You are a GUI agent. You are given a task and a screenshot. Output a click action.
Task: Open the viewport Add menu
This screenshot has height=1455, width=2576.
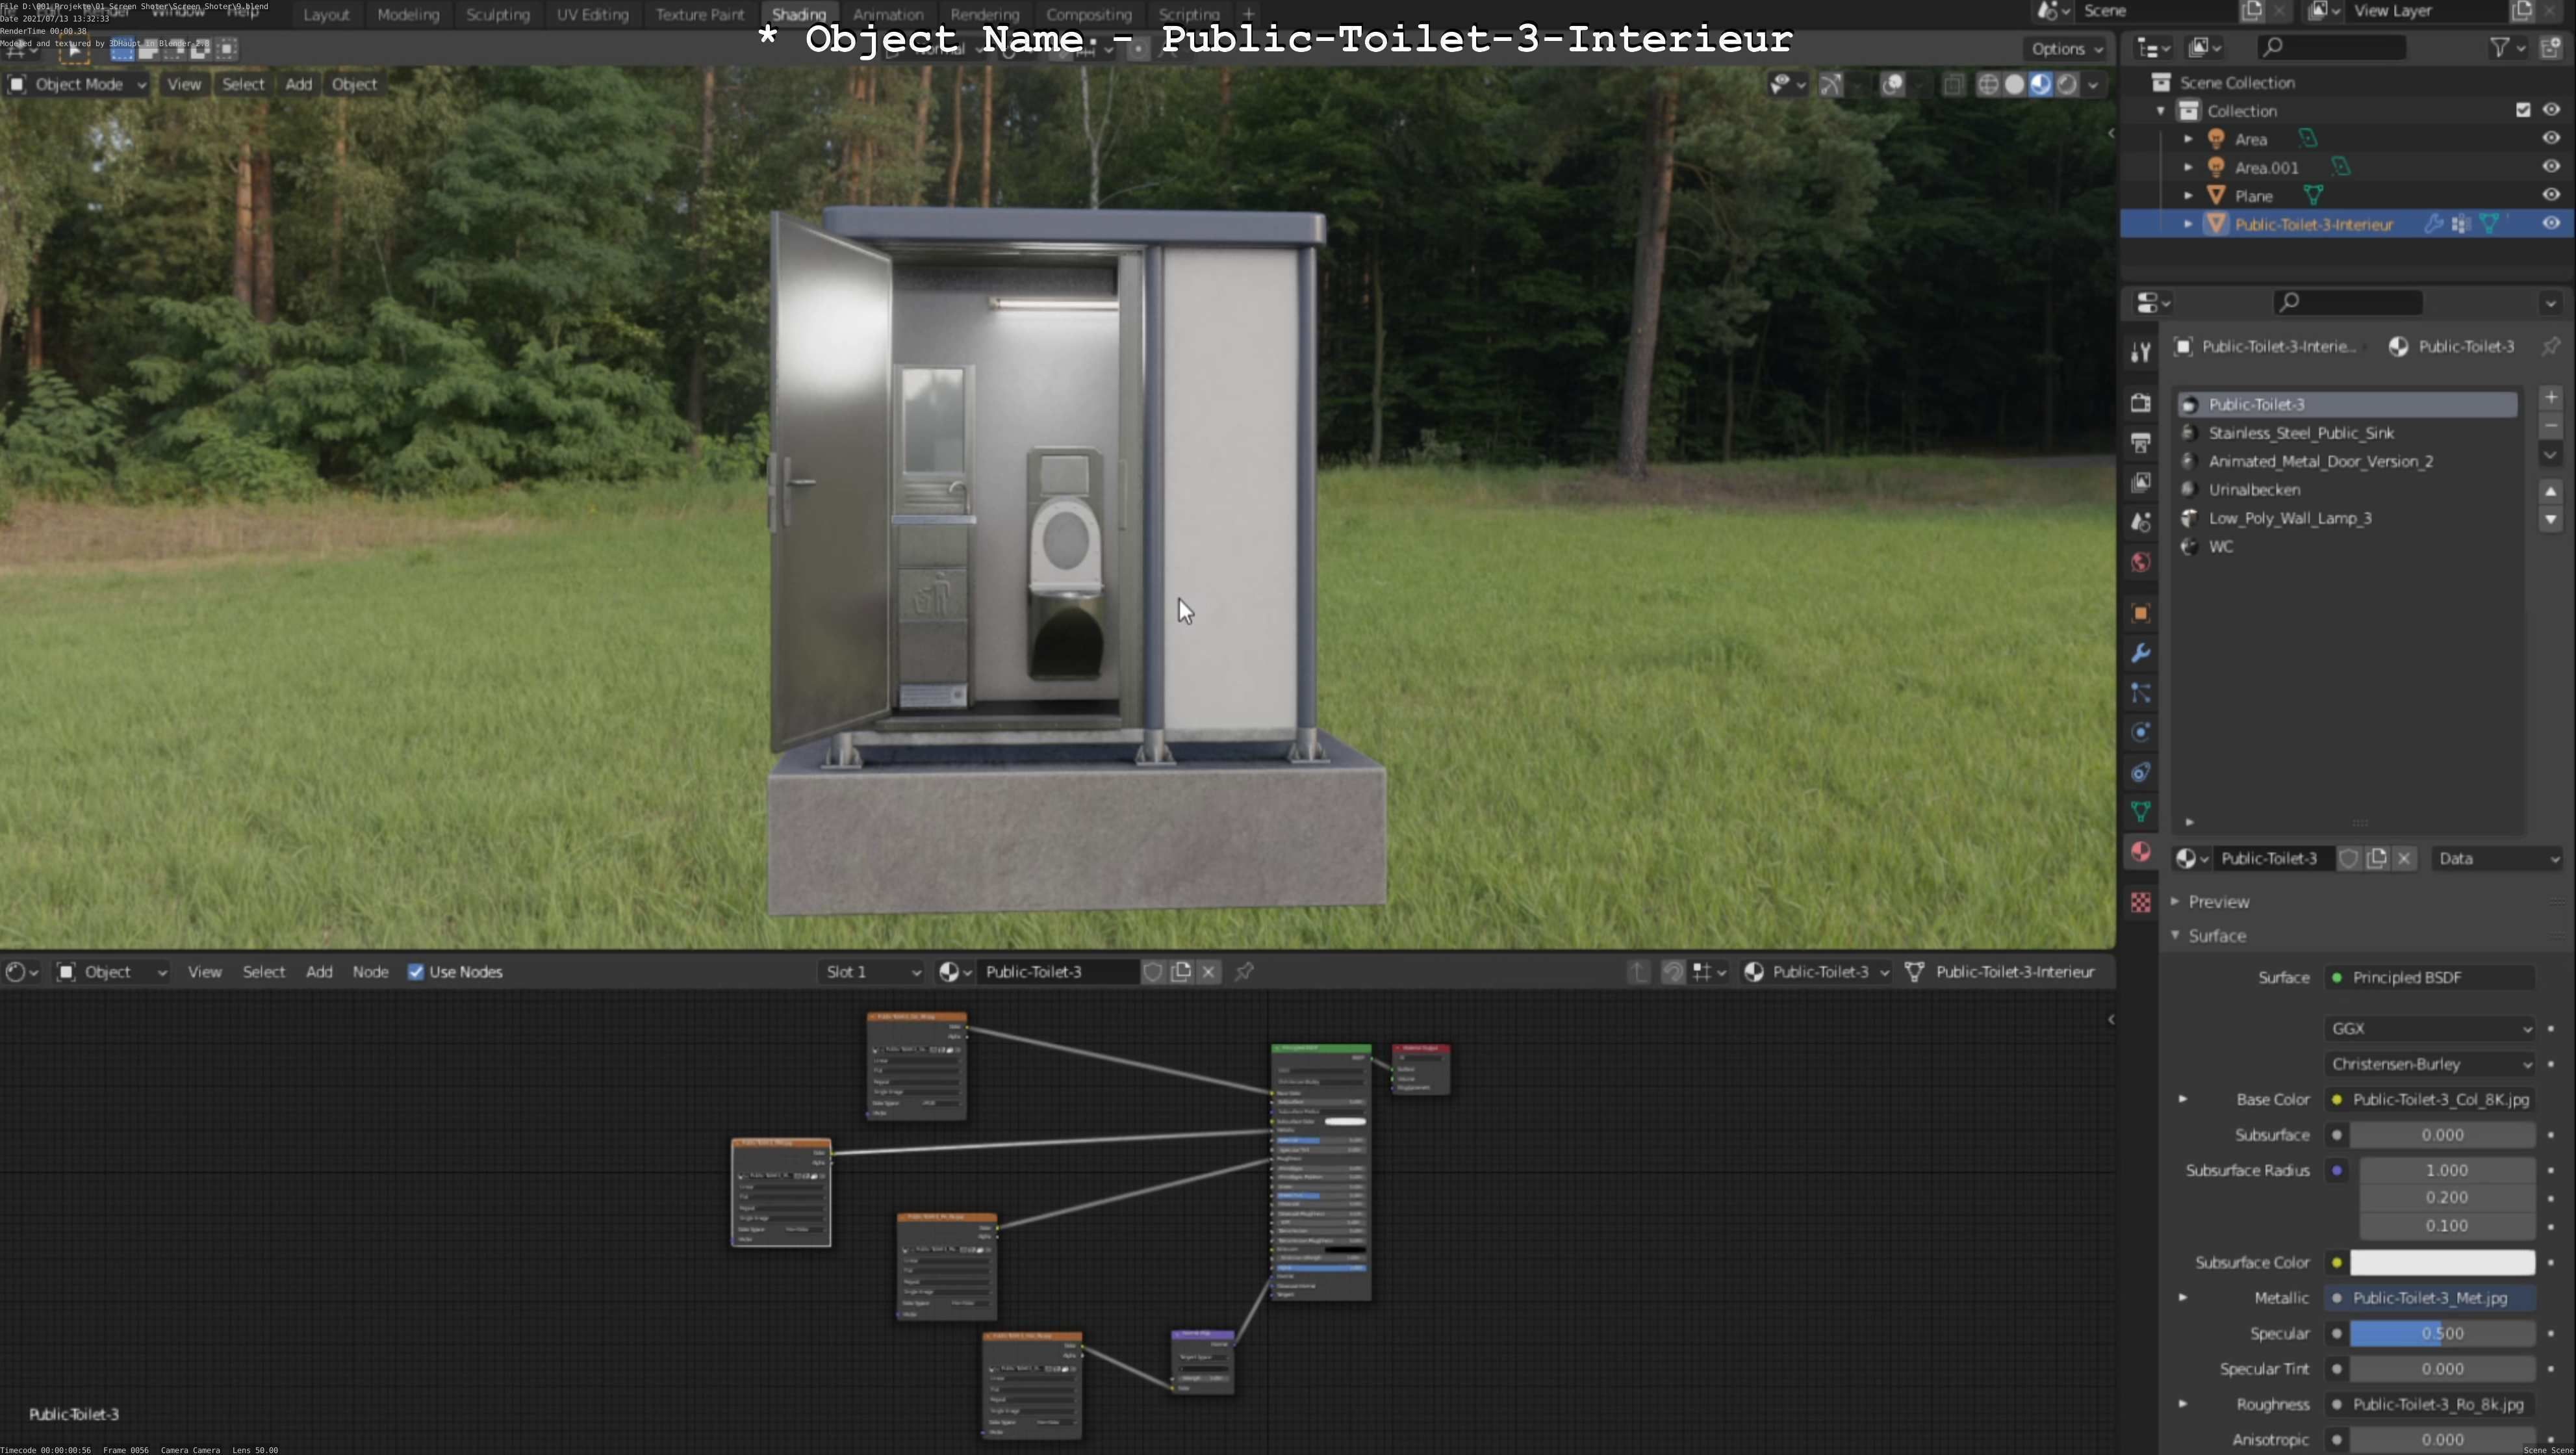298,84
